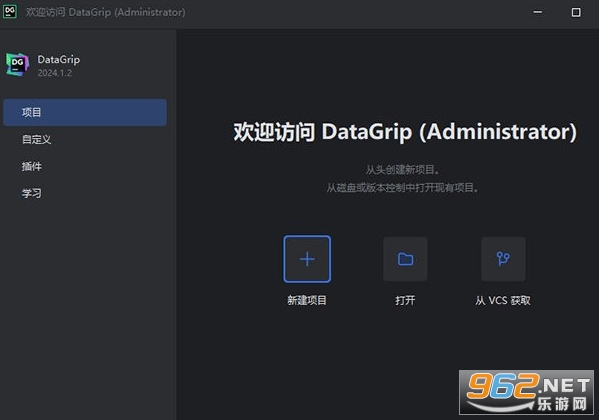Viewport: 599px width, 420px height.
Task: Click the Get from VCS branch icon
Action: pyautogui.click(x=503, y=259)
